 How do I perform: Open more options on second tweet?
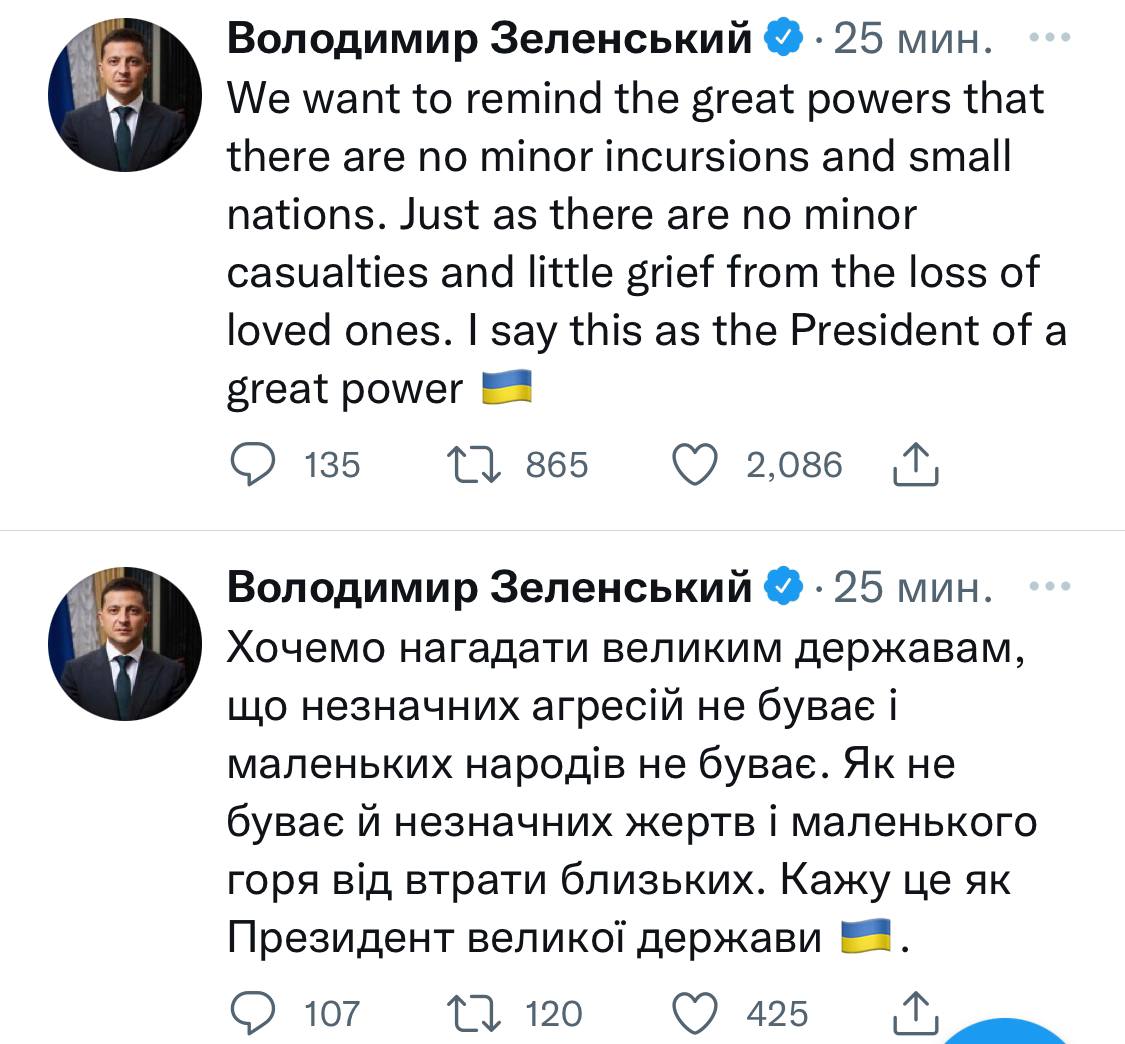[1049, 588]
